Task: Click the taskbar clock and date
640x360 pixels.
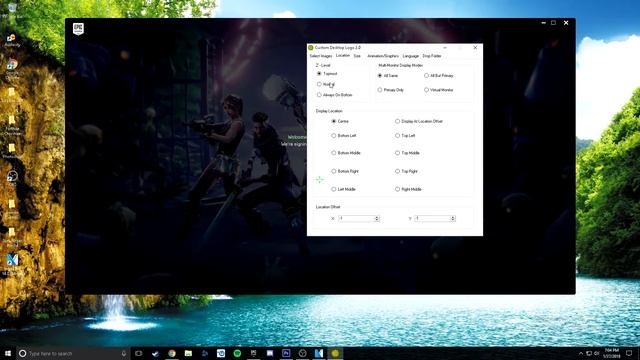Action: [611, 353]
